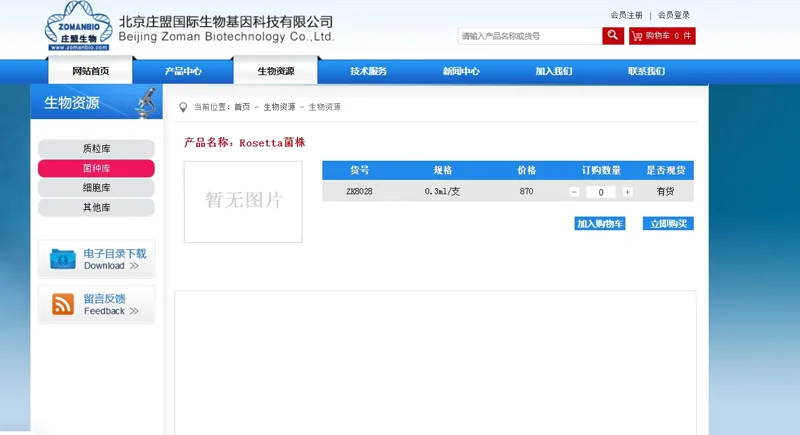
Task: Click the product code ZK8028 cell
Action: pyautogui.click(x=359, y=191)
